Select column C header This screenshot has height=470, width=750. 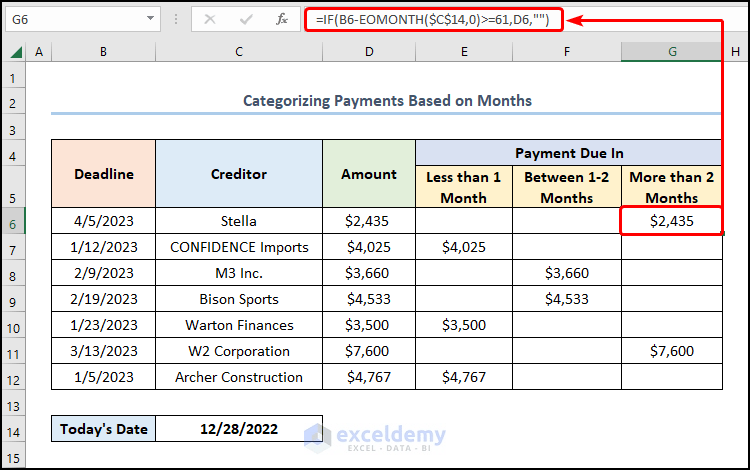(239, 52)
